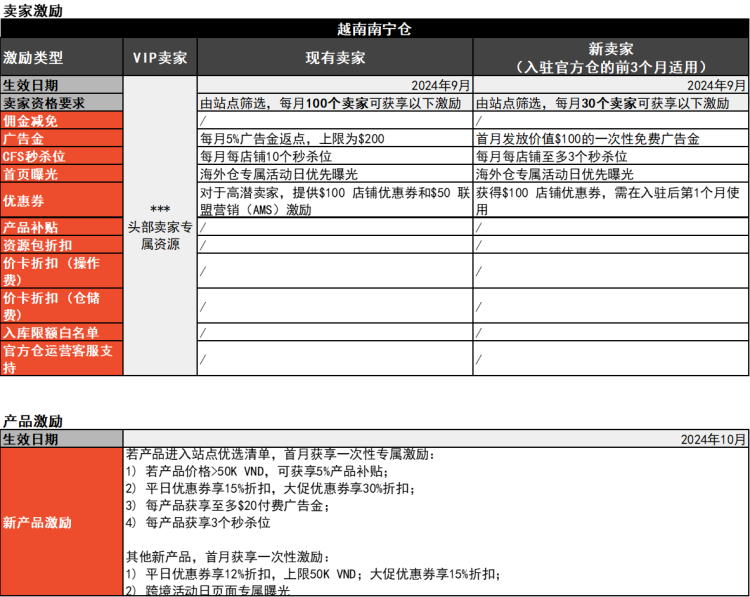Screen dimensions: 750x597
Task: Click the 新产品激励 orange cell
Action: pos(61,522)
